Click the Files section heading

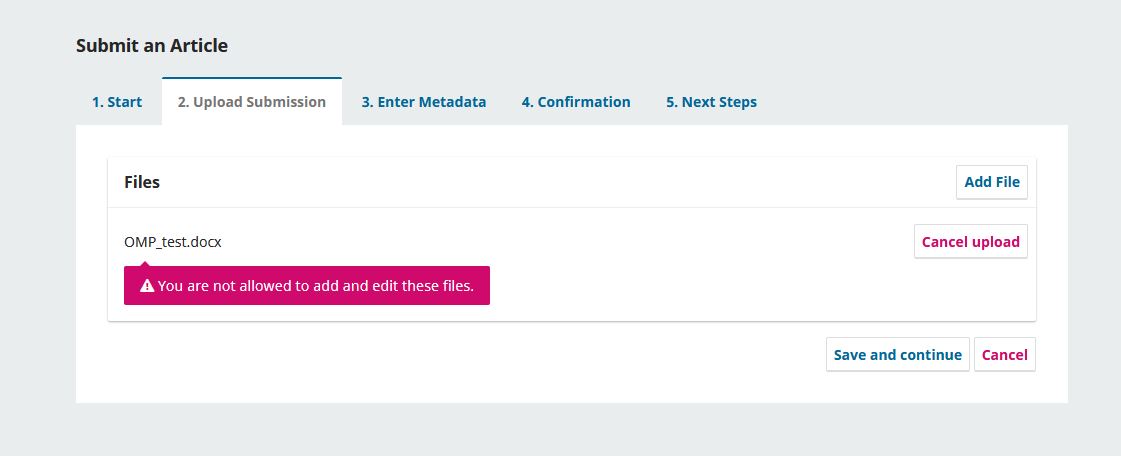pyautogui.click(x=142, y=182)
